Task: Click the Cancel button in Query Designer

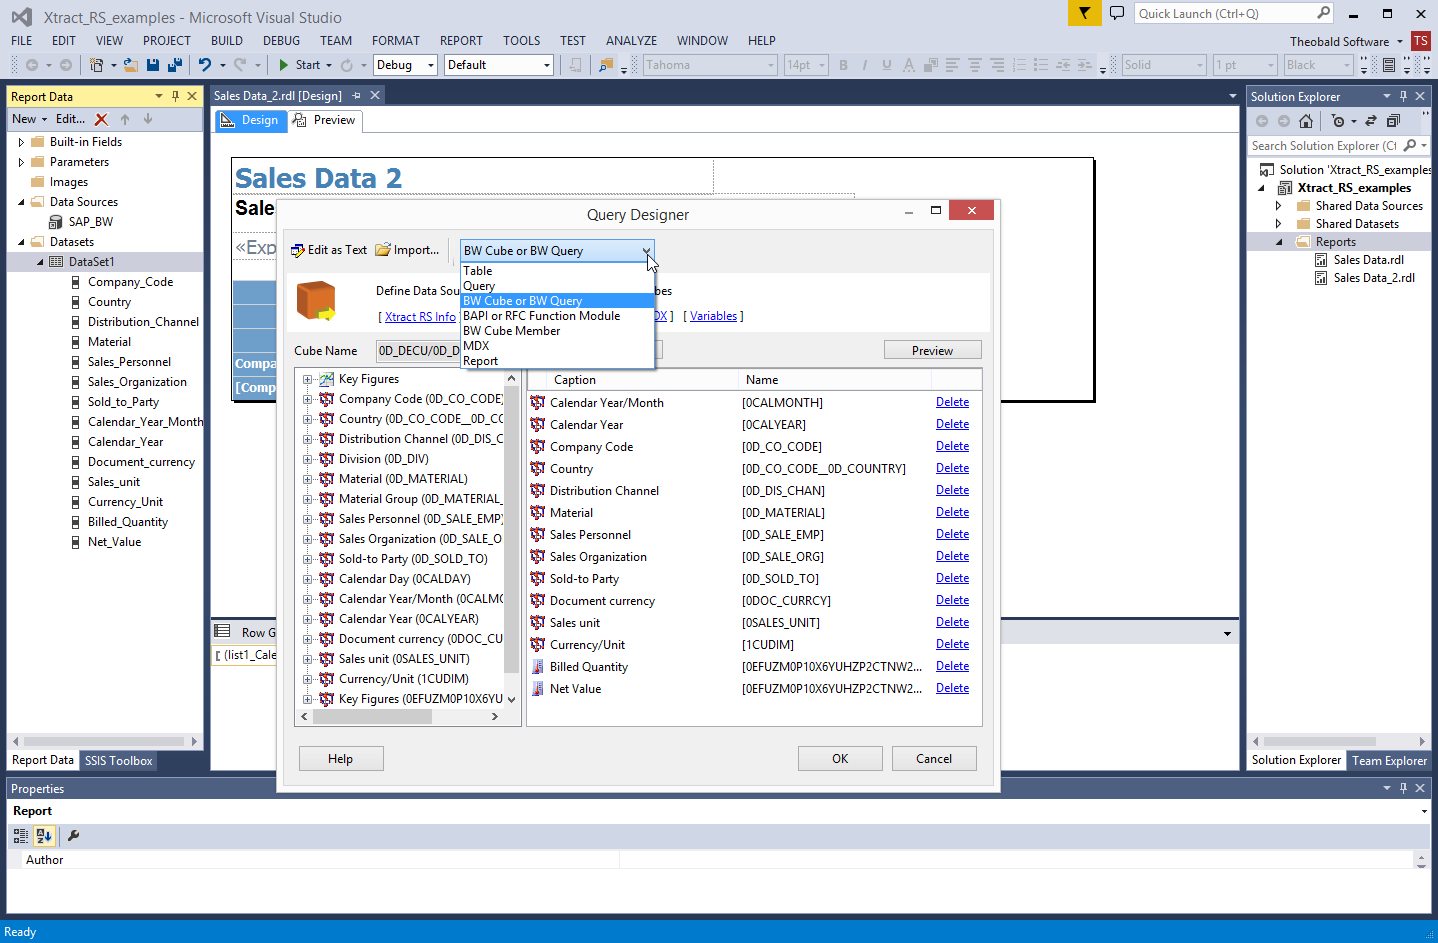Action: (x=934, y=759)
